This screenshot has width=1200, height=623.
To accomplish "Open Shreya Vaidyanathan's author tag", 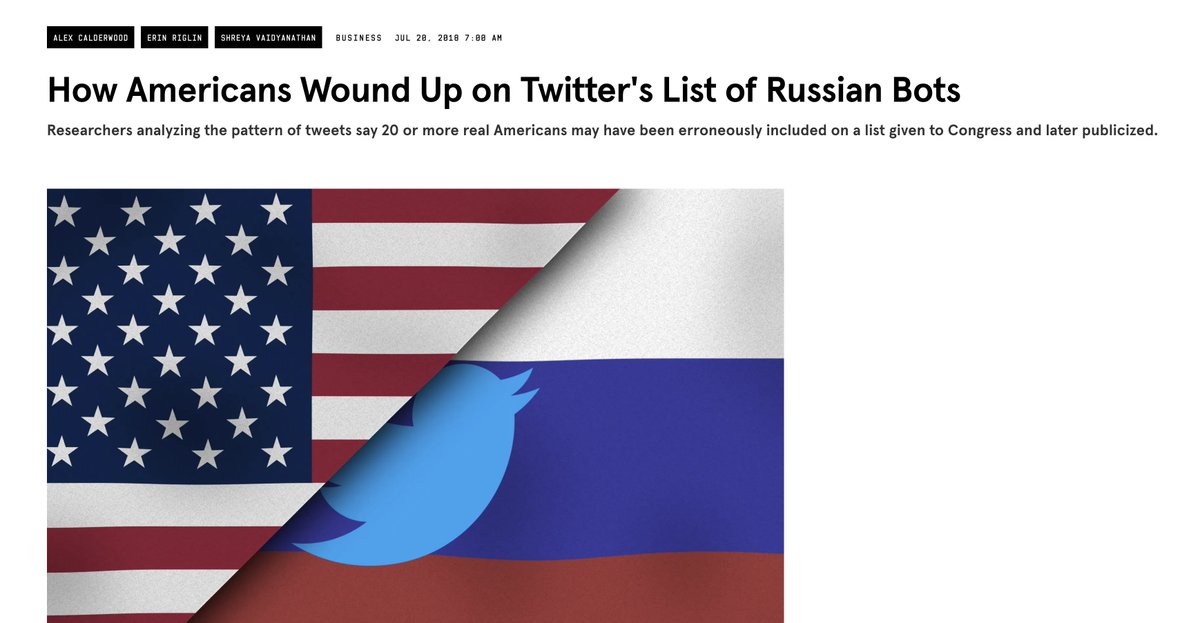I will click(268, 38).
